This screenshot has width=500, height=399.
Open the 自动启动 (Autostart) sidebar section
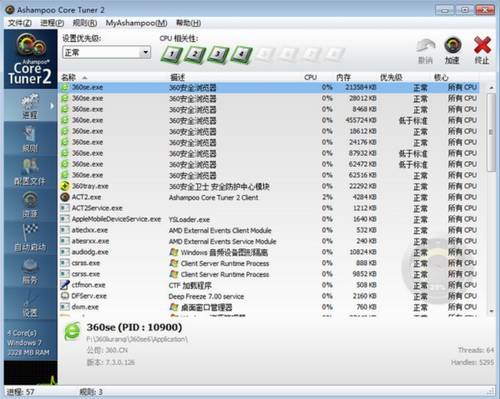click(30, 238)
